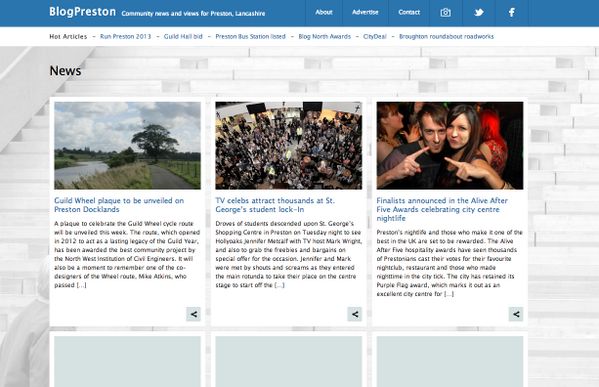Open Run Preston 2013 hot article
Screen dimensions: 599x387
[125, 37]
